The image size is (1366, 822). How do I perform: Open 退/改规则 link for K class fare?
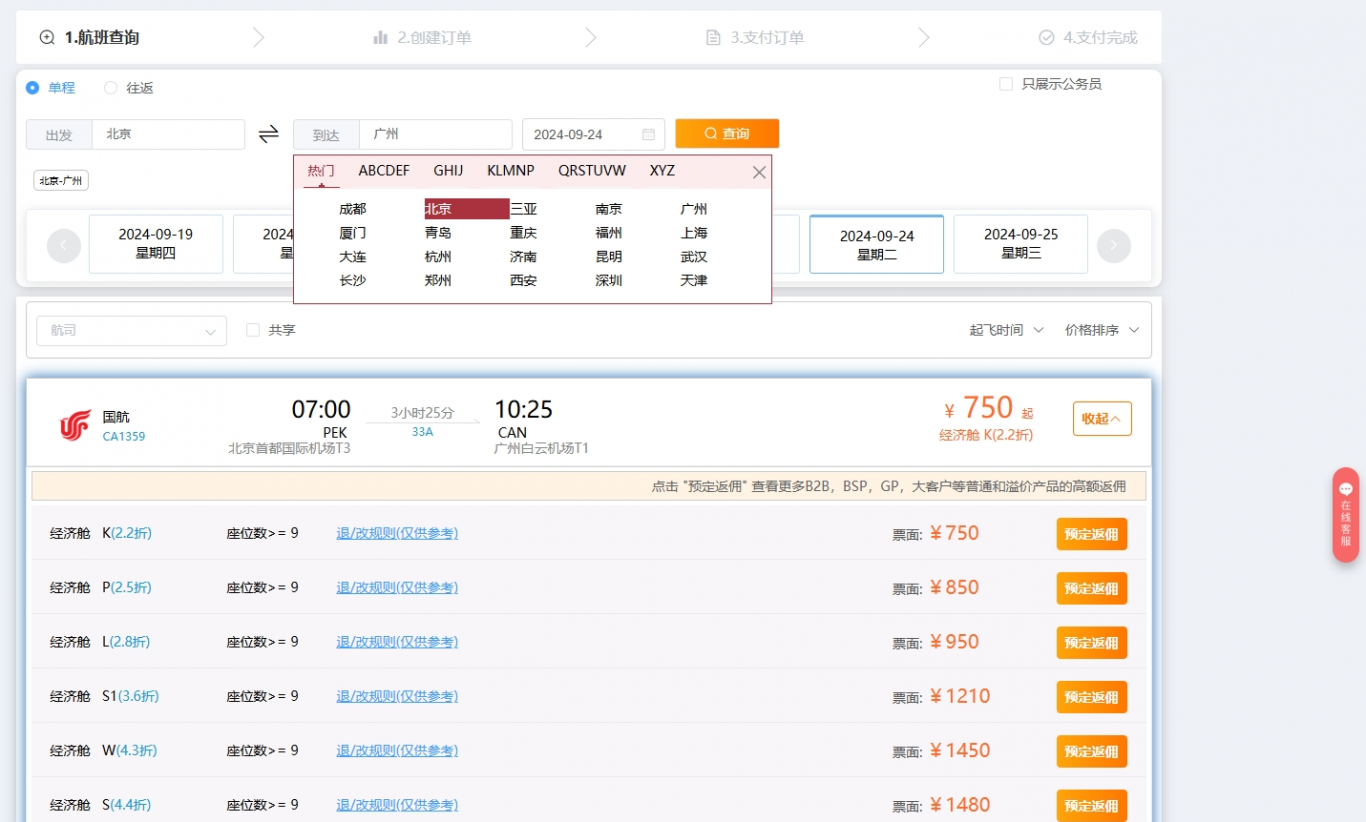397,533
